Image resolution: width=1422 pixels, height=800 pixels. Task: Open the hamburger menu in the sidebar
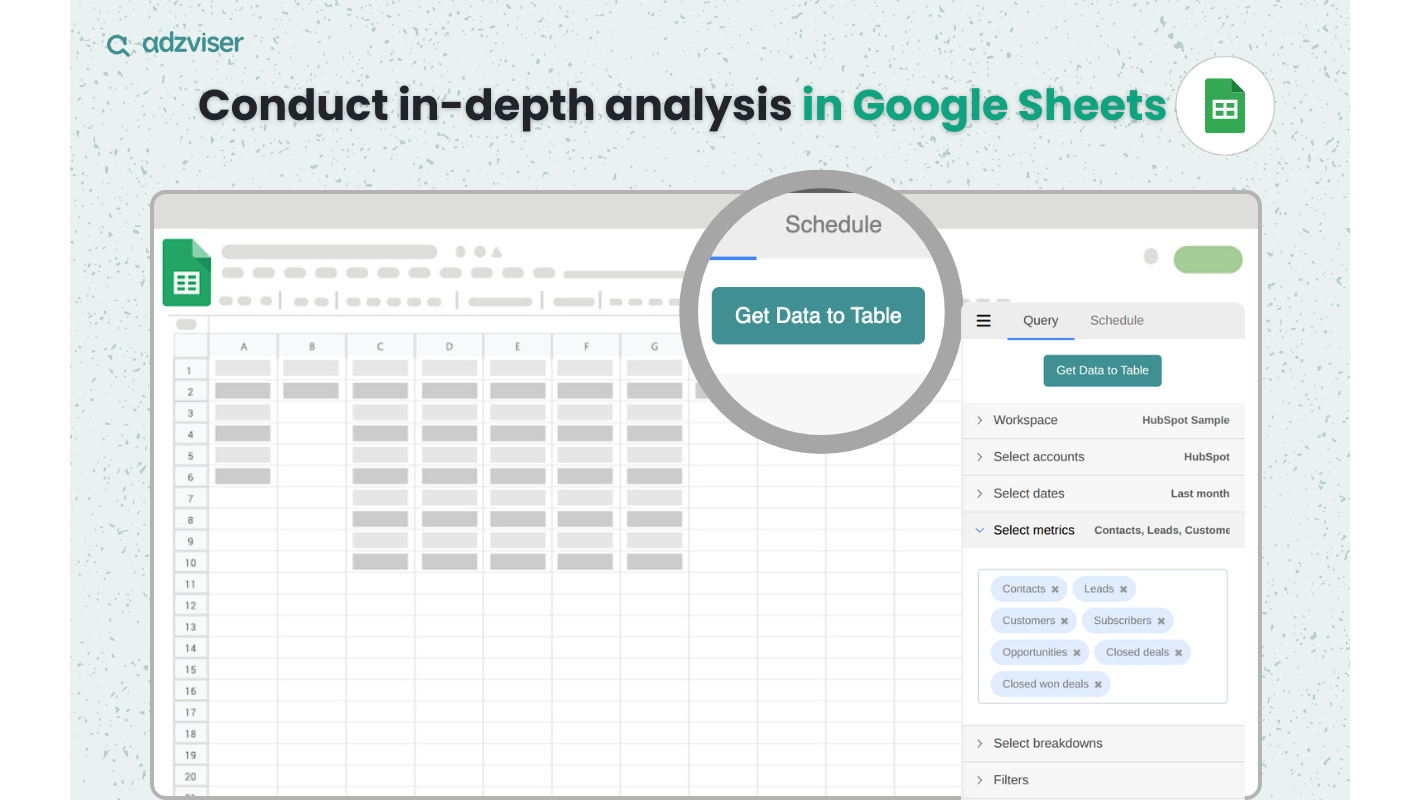(x=983, y=321)
